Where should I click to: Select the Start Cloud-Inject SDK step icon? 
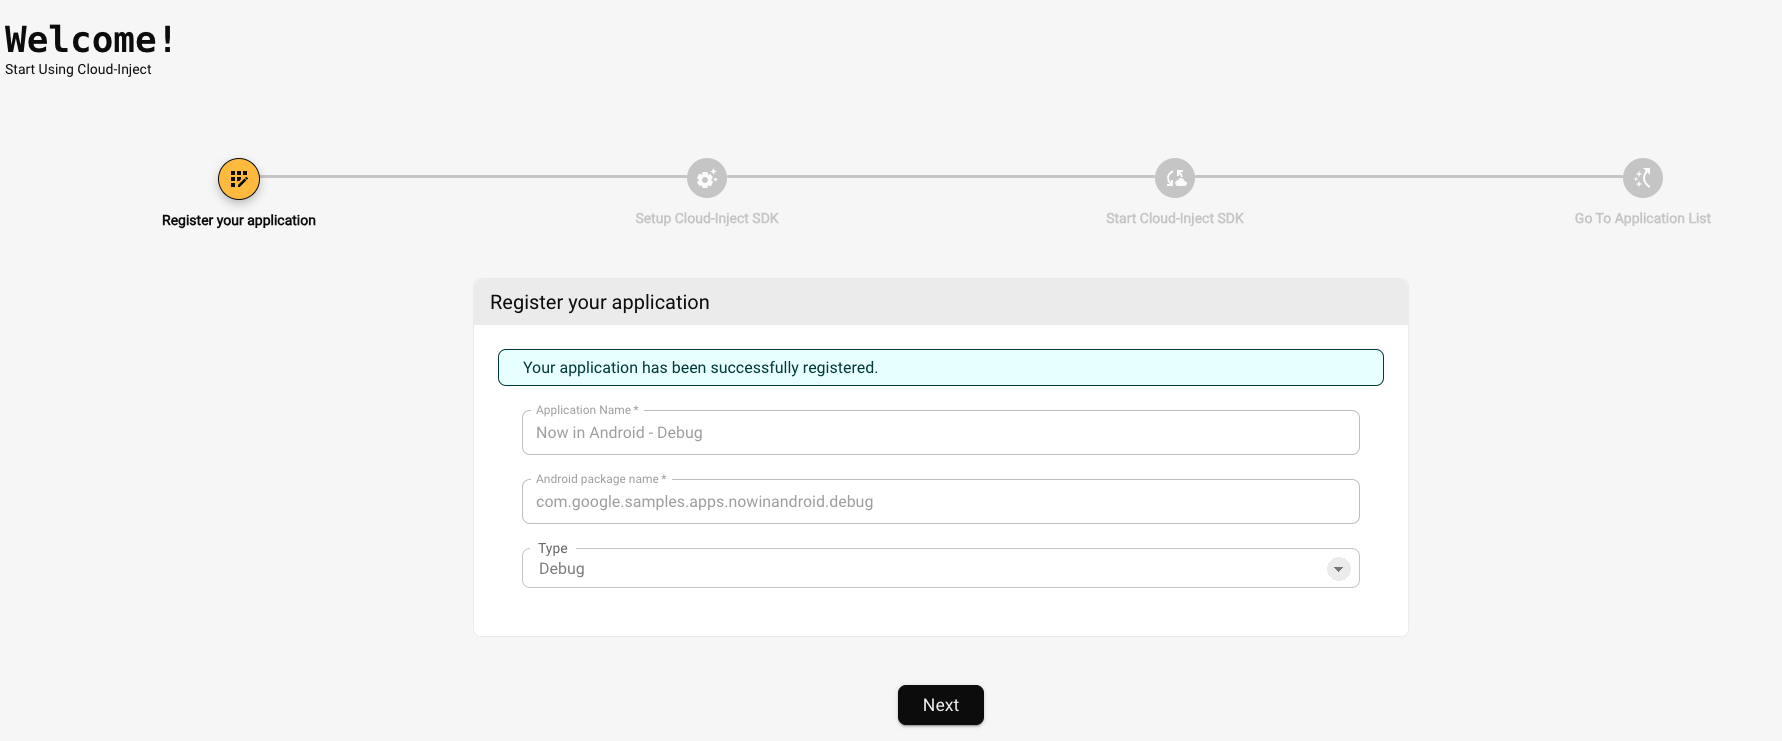pos(1175,179)
